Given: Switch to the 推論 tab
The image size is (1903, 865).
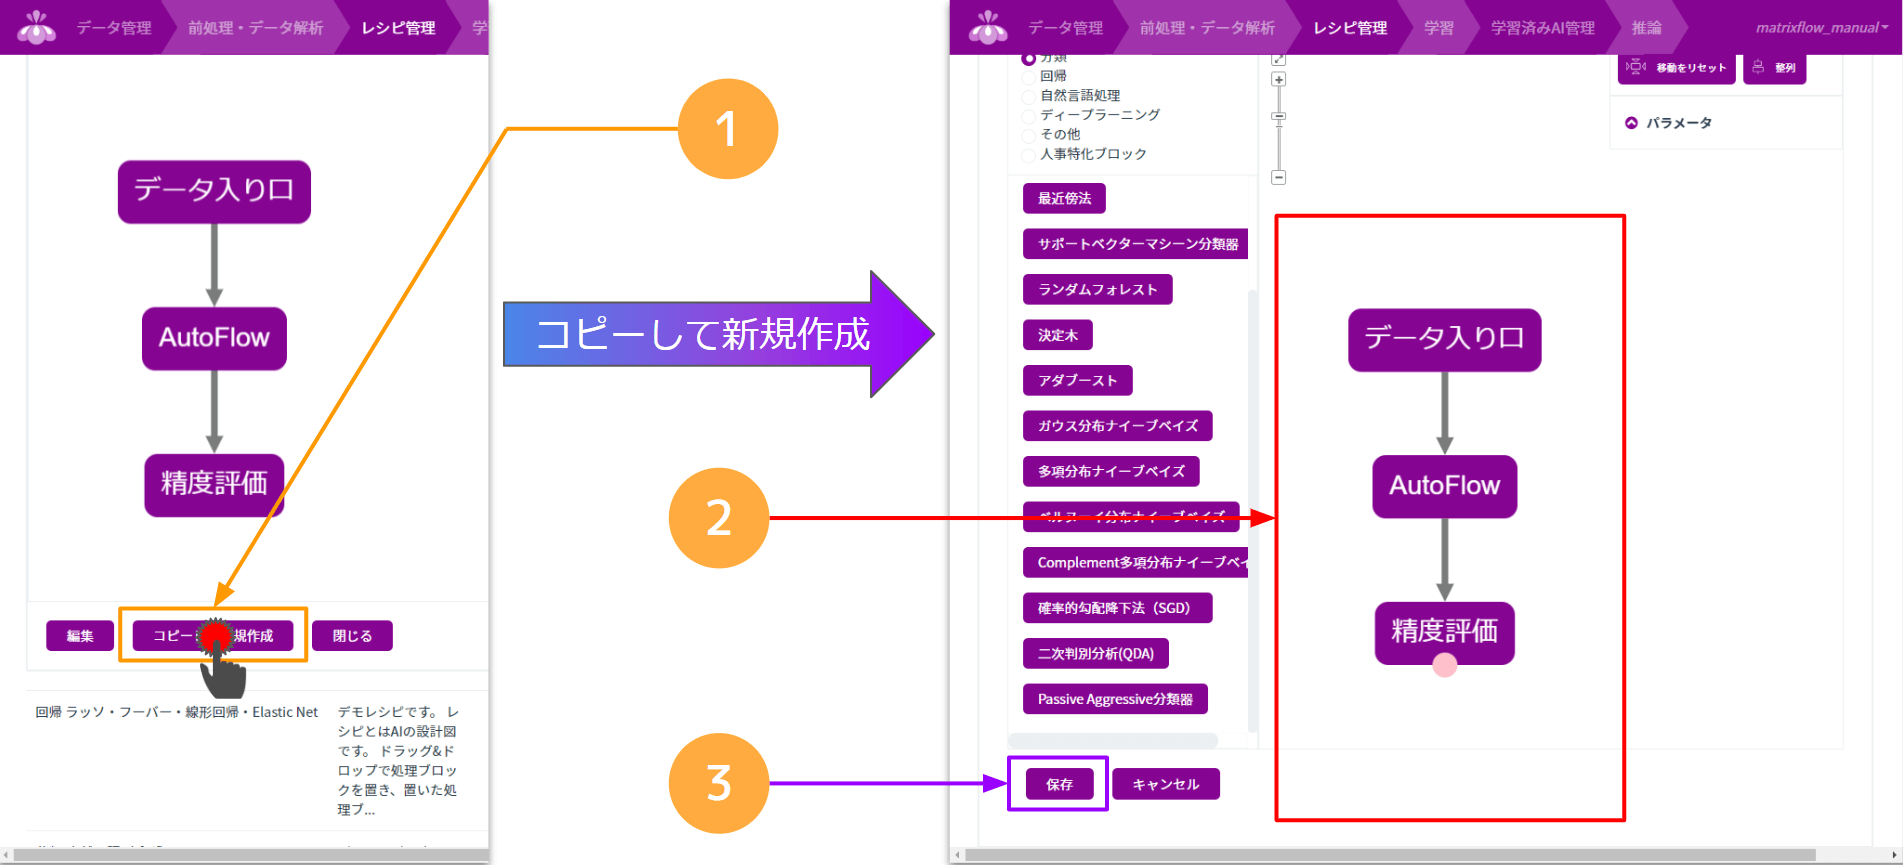Looking at the screenshot, I should (x=1646, y=28).
